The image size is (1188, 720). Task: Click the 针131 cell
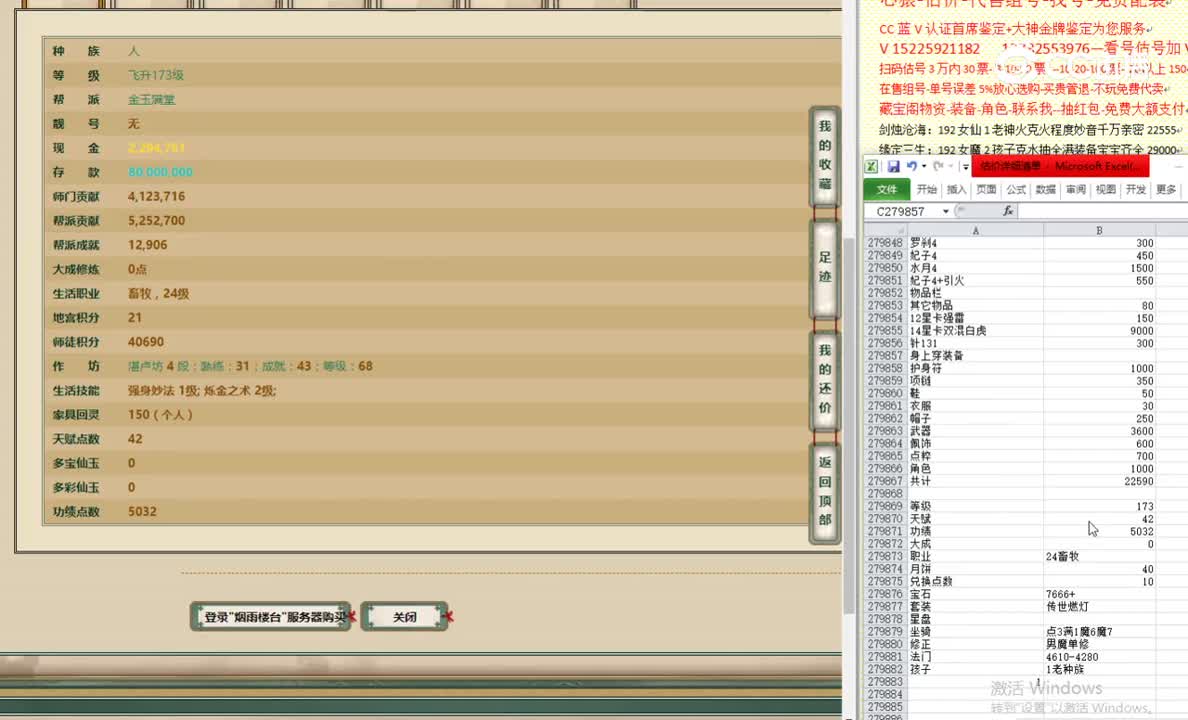point(975,343)
